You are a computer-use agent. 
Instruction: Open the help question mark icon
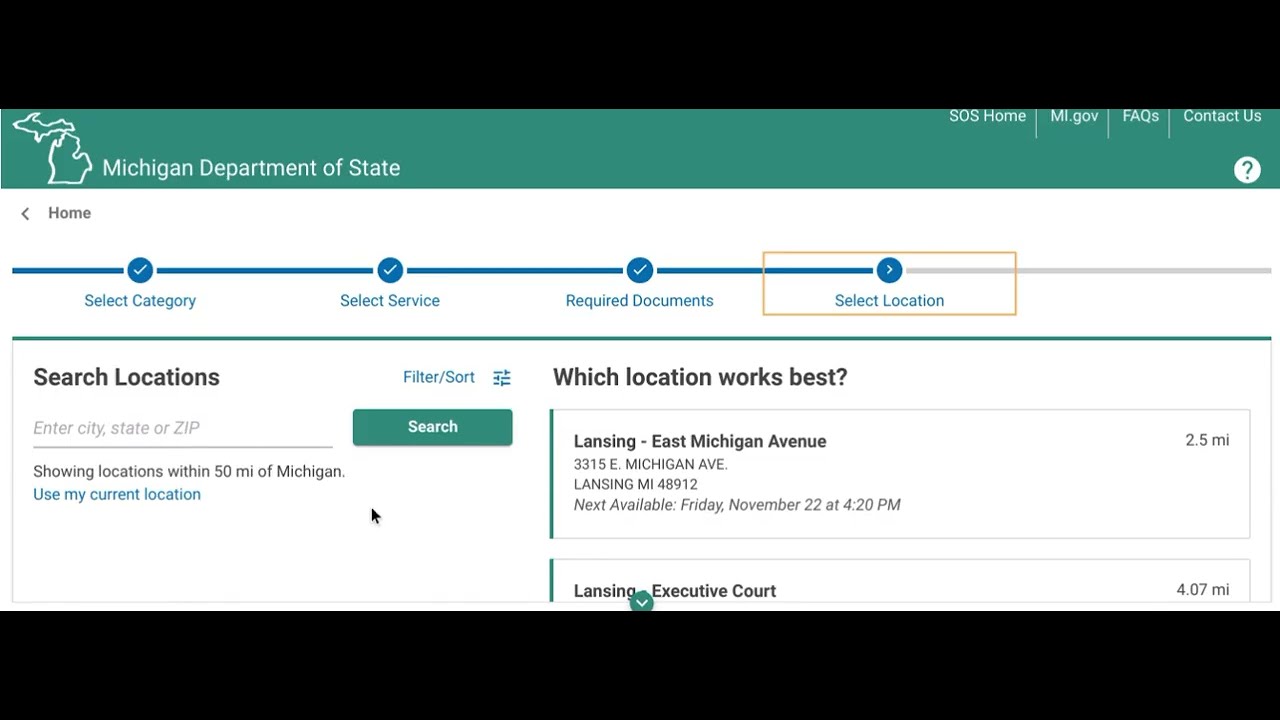1247,170
